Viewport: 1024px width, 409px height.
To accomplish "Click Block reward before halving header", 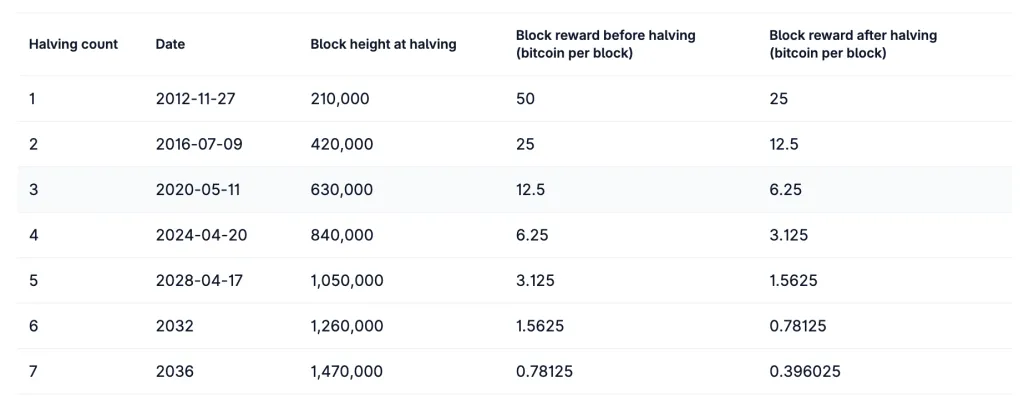I will click(x=605, y=44).
